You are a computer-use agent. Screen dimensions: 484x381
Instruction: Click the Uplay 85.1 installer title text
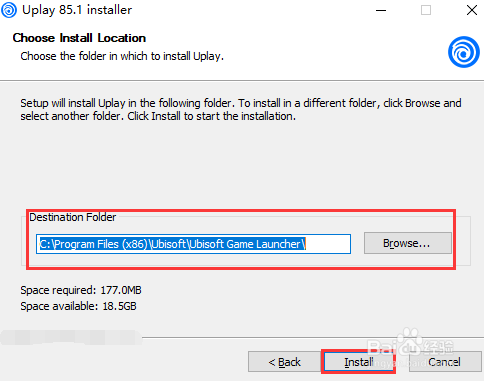pyautogui.click(x=77, y=10)
